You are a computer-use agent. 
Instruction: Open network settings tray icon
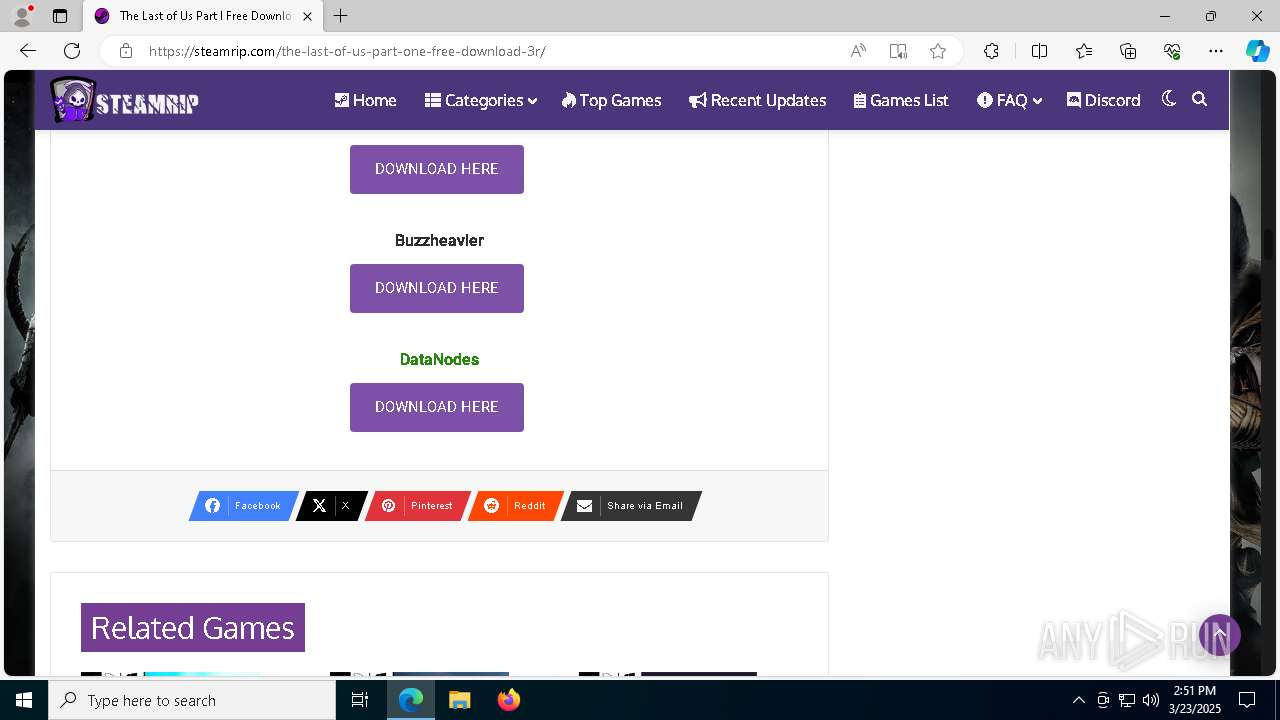[1127, 700]
